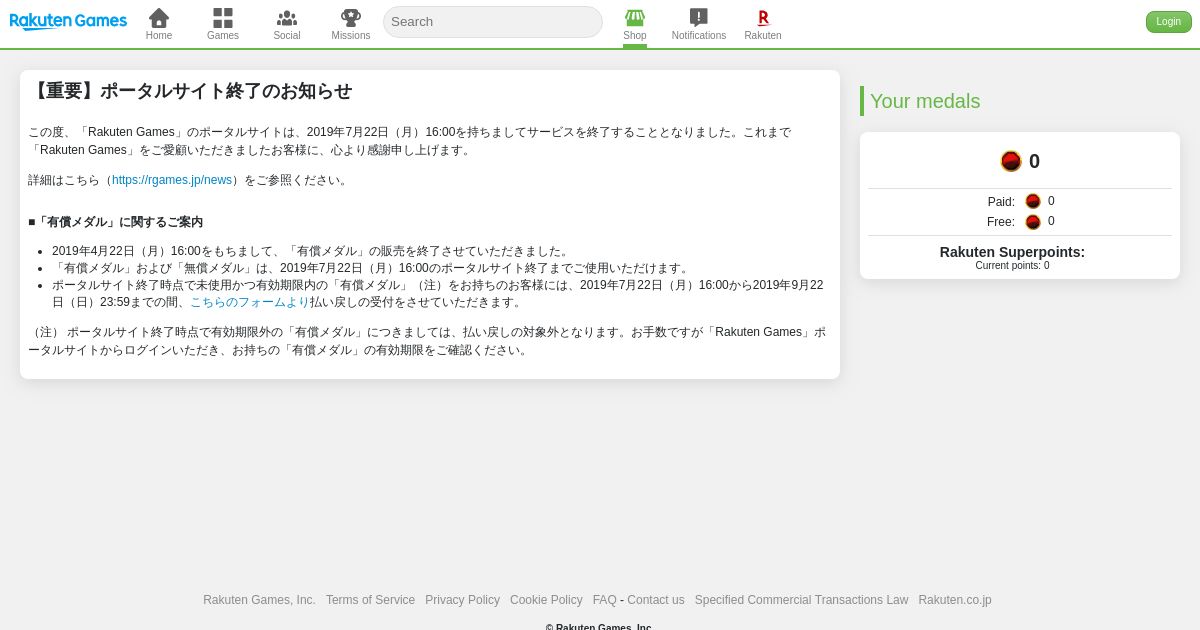
Task: Open the こちらのフォームより refund form link
Action: pos(250,302)
